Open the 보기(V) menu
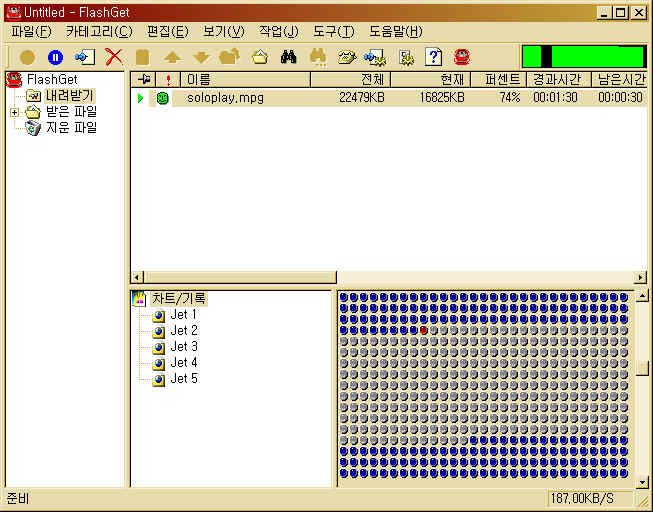This screenshot has width=653, height=512. 223,31
